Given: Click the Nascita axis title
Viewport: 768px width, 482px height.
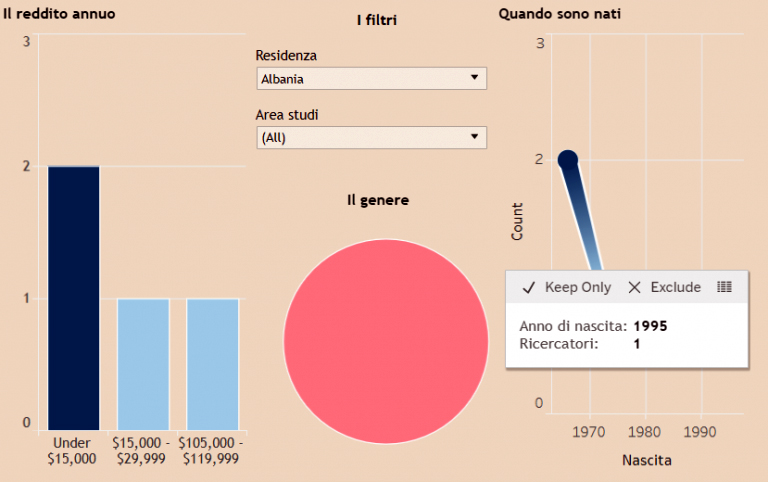Looking at the screenshot, I should coord(646,461).
